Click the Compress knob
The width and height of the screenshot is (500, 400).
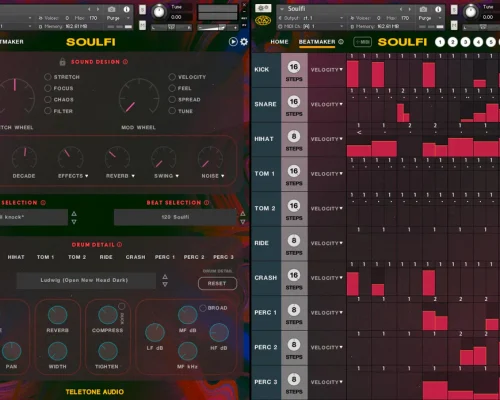click(108, 315)
